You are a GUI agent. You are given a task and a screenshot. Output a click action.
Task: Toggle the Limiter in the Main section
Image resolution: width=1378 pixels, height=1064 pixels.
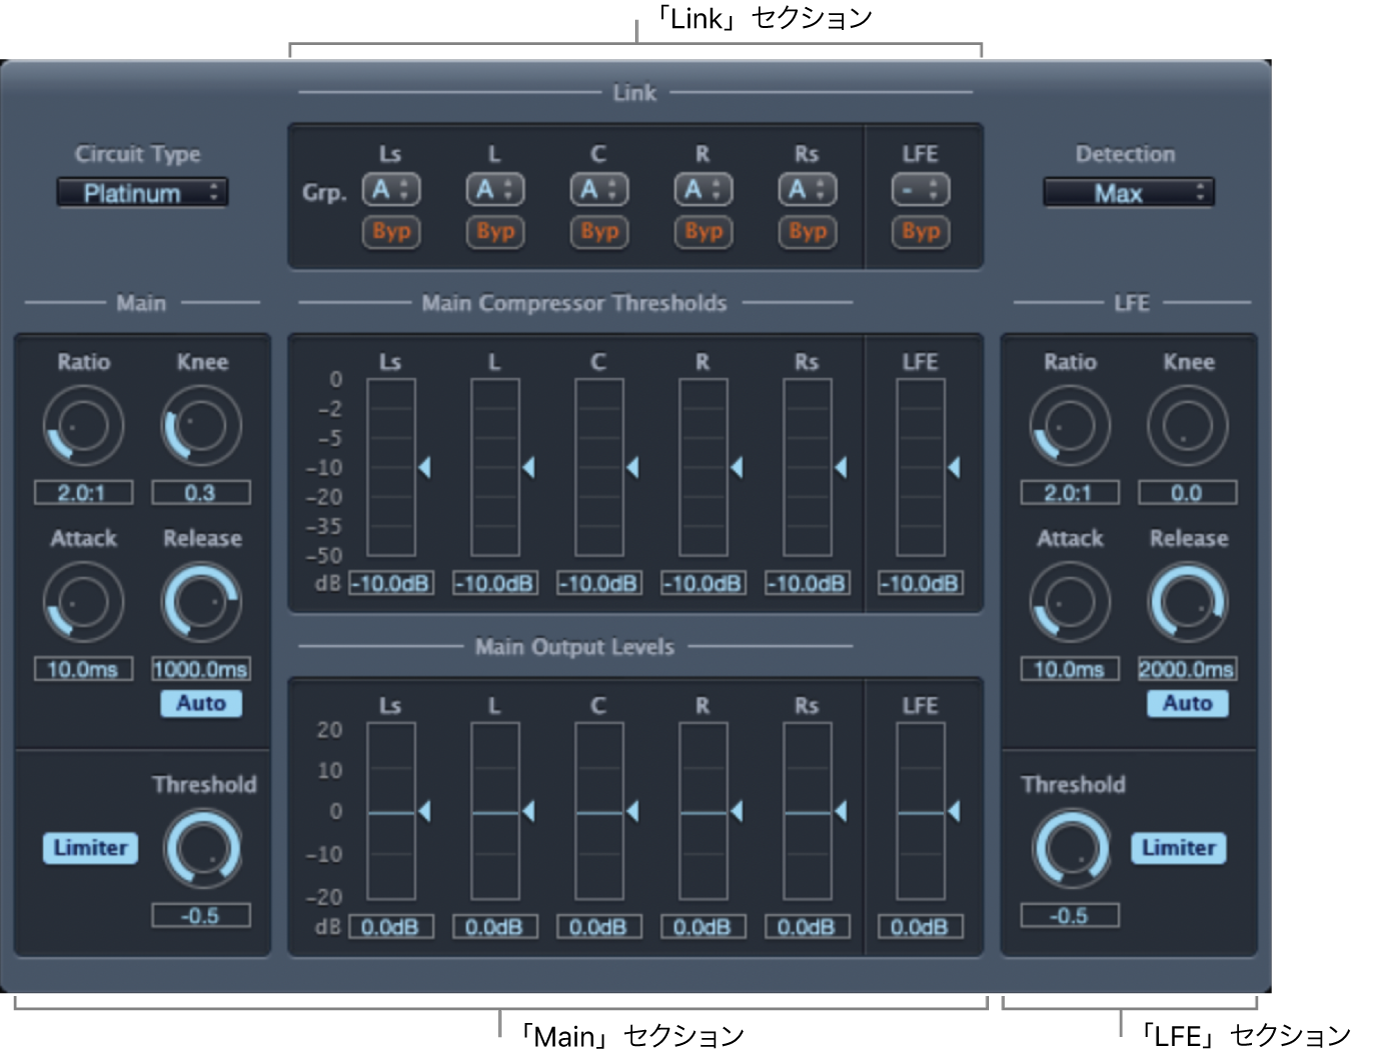click(90, 848)
